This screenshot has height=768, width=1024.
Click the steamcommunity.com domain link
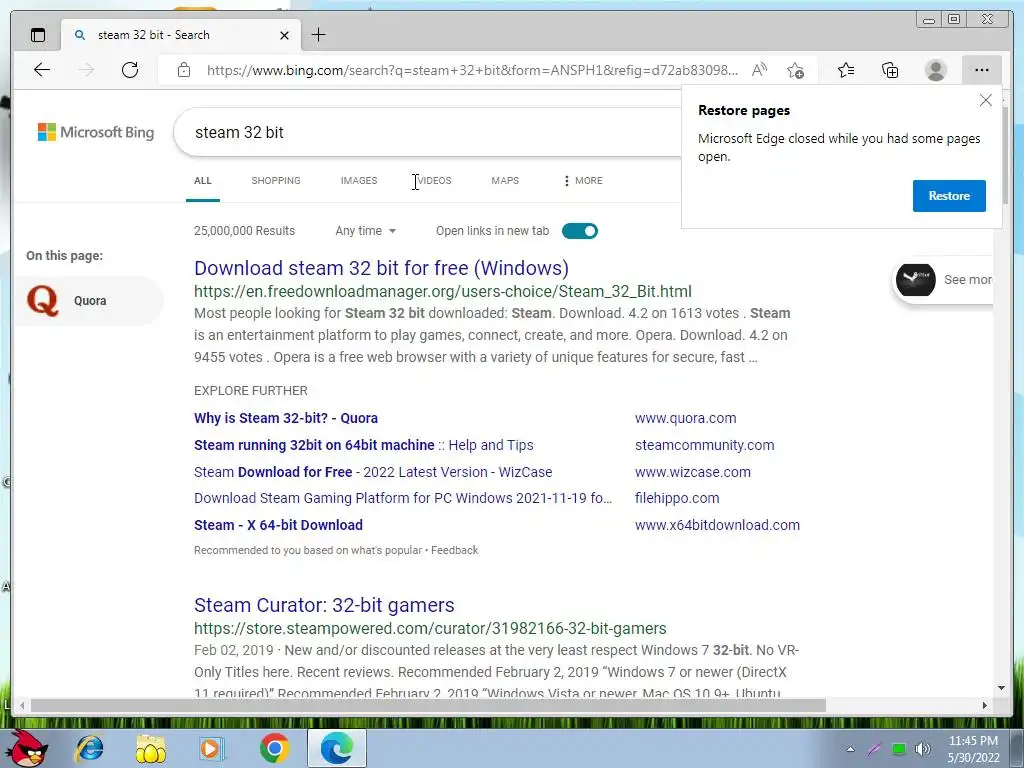[705, 445]
